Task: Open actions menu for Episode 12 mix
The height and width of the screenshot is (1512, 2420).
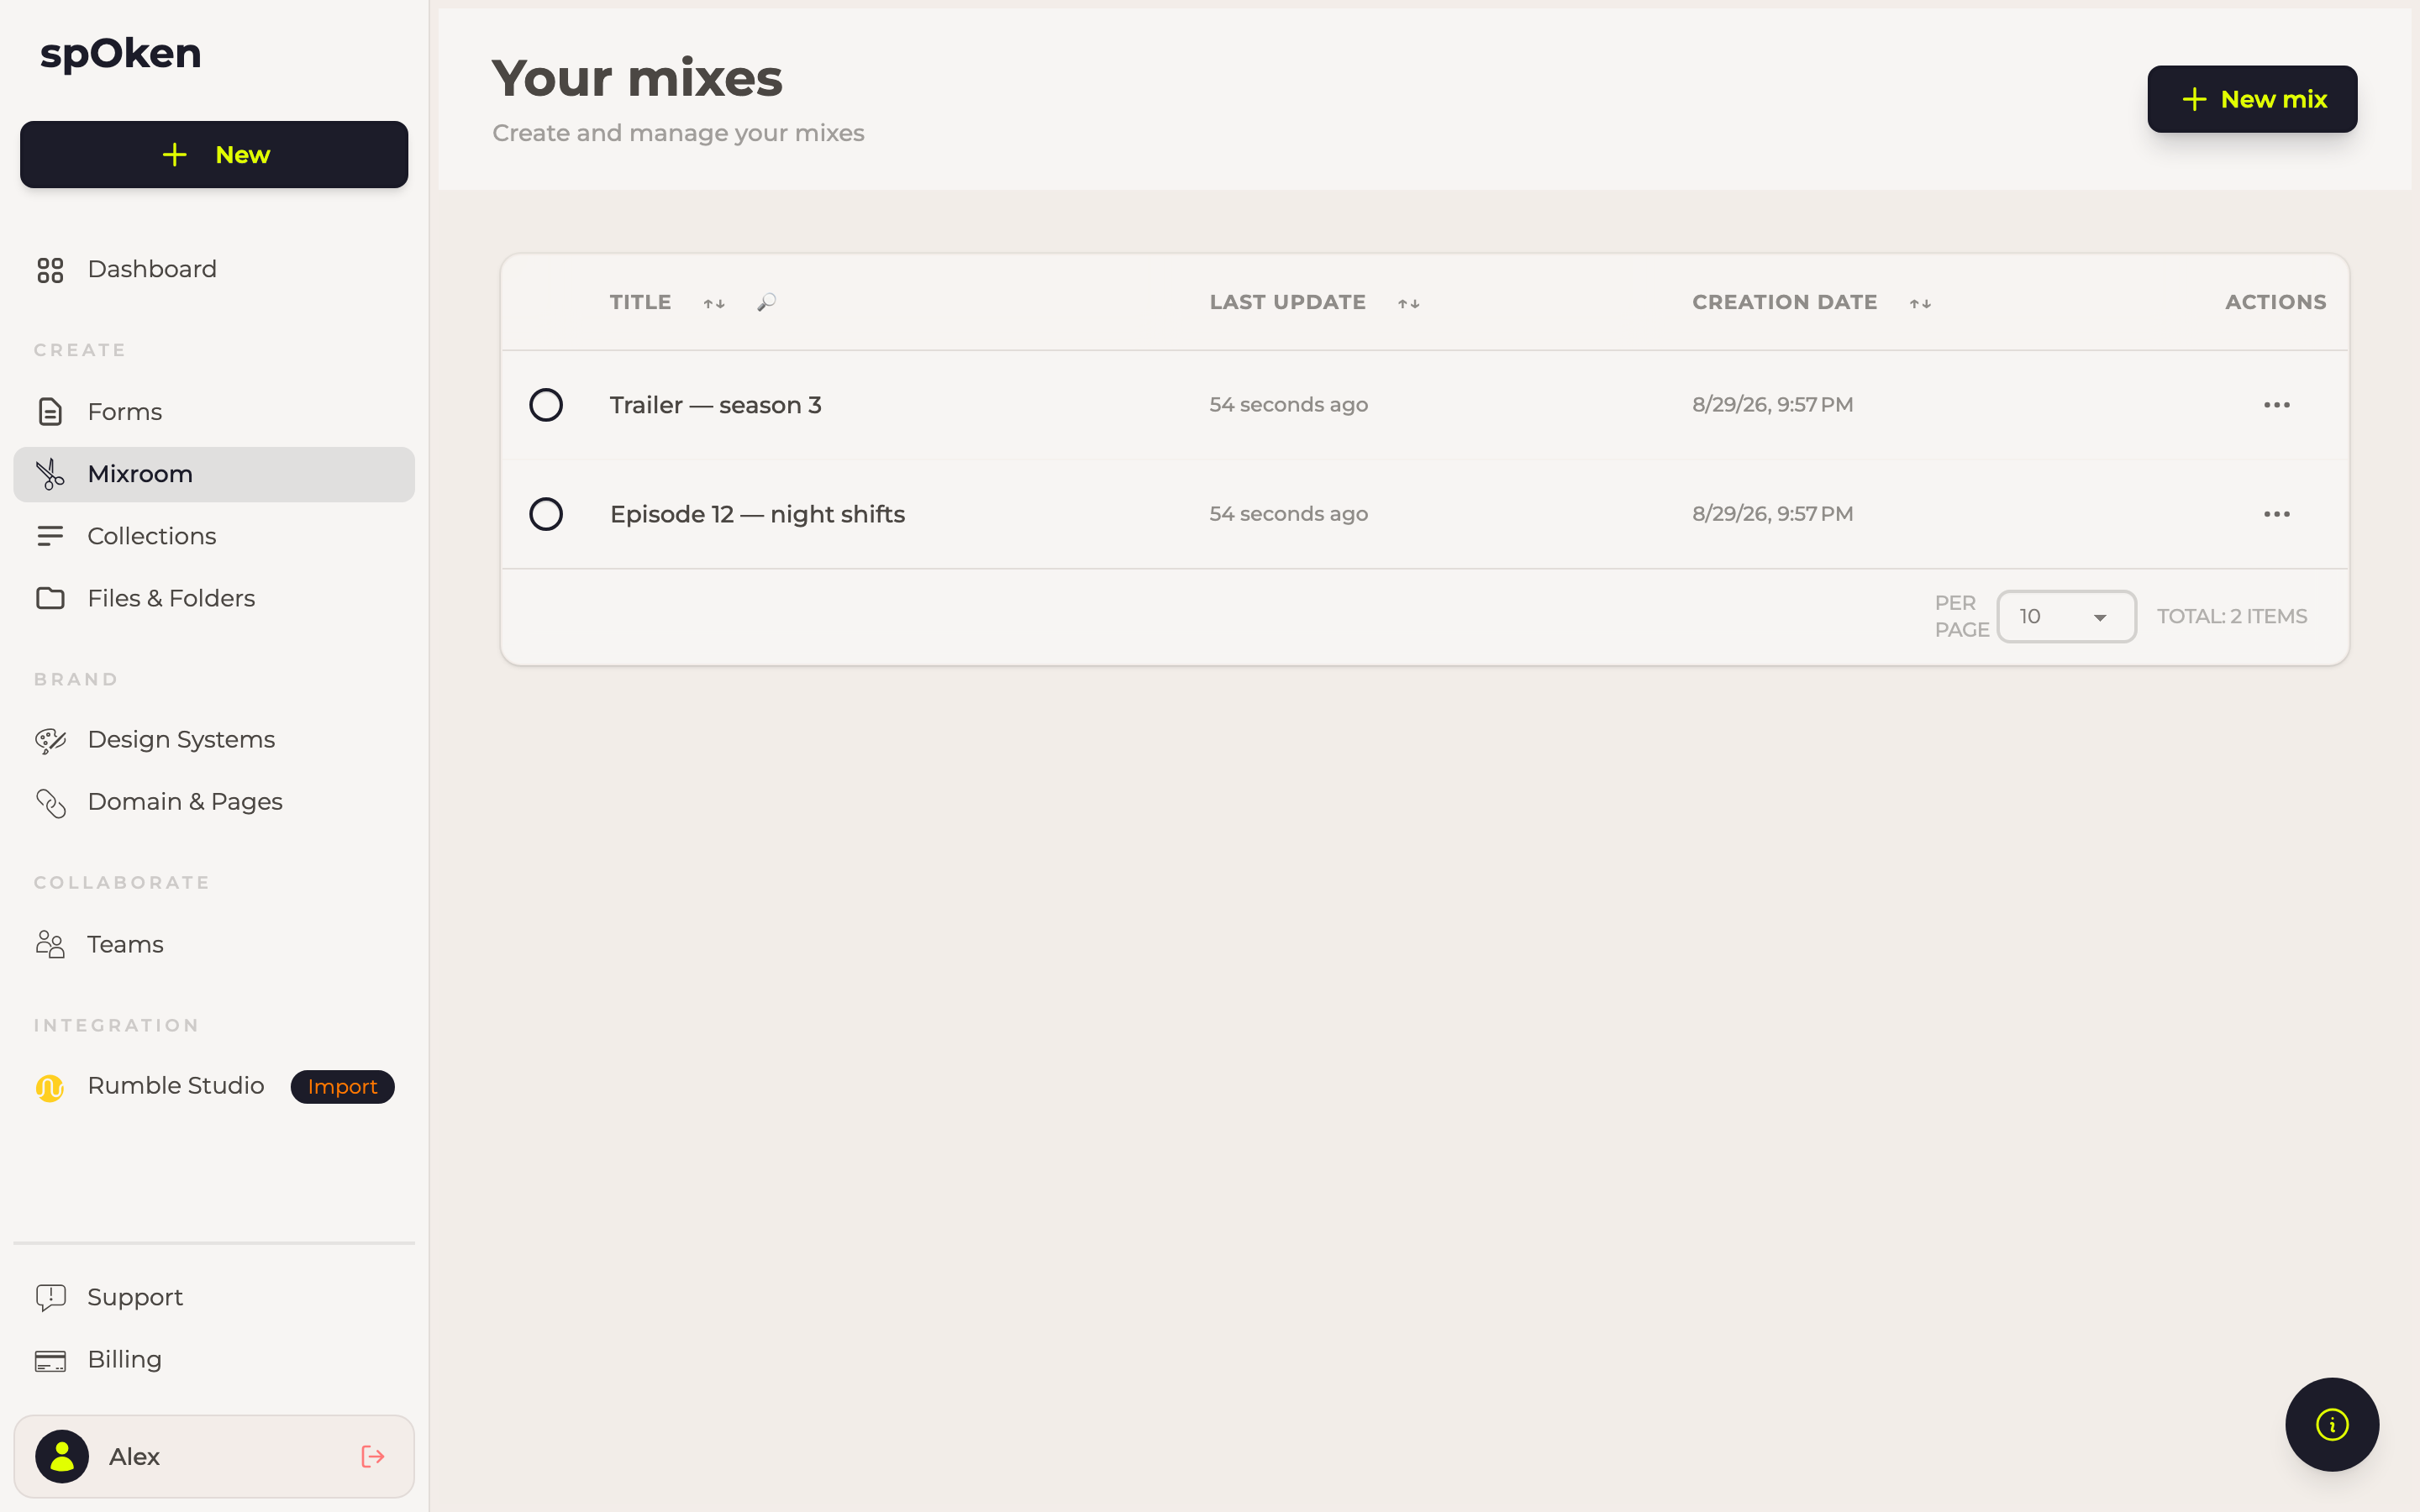Action: tap(2277, 514)
